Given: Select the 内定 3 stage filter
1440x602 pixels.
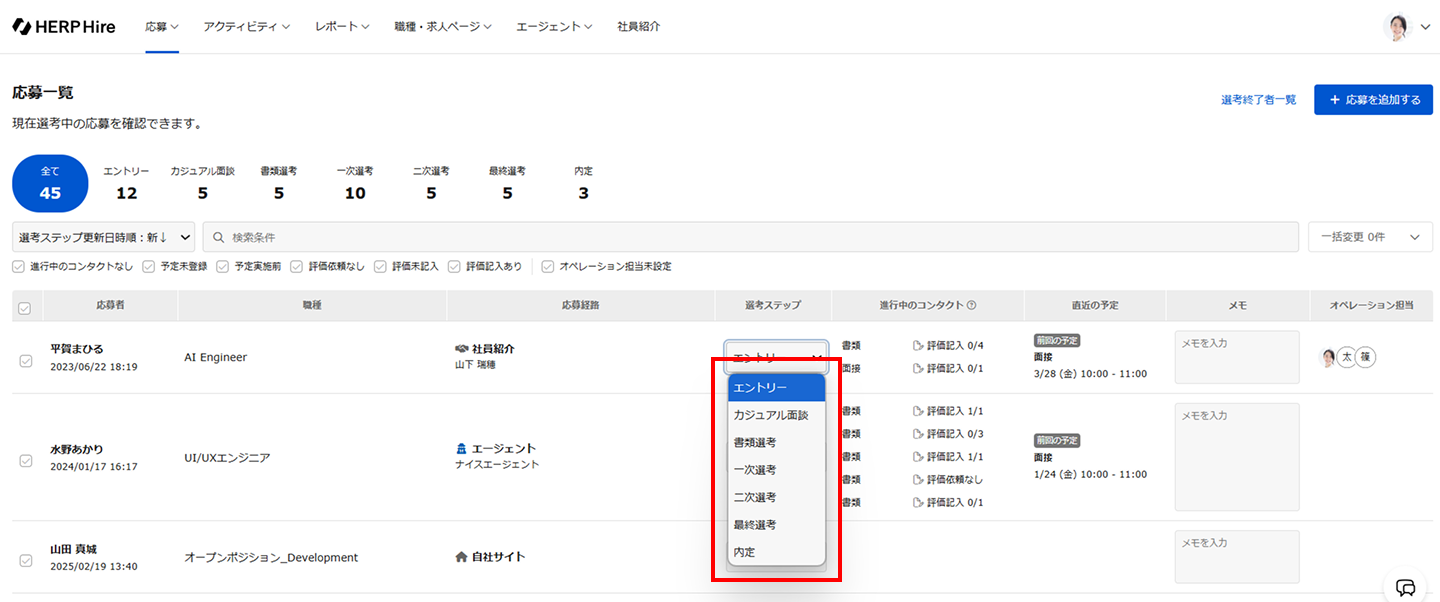Looking at the screenshot, I should click(583, 184).
